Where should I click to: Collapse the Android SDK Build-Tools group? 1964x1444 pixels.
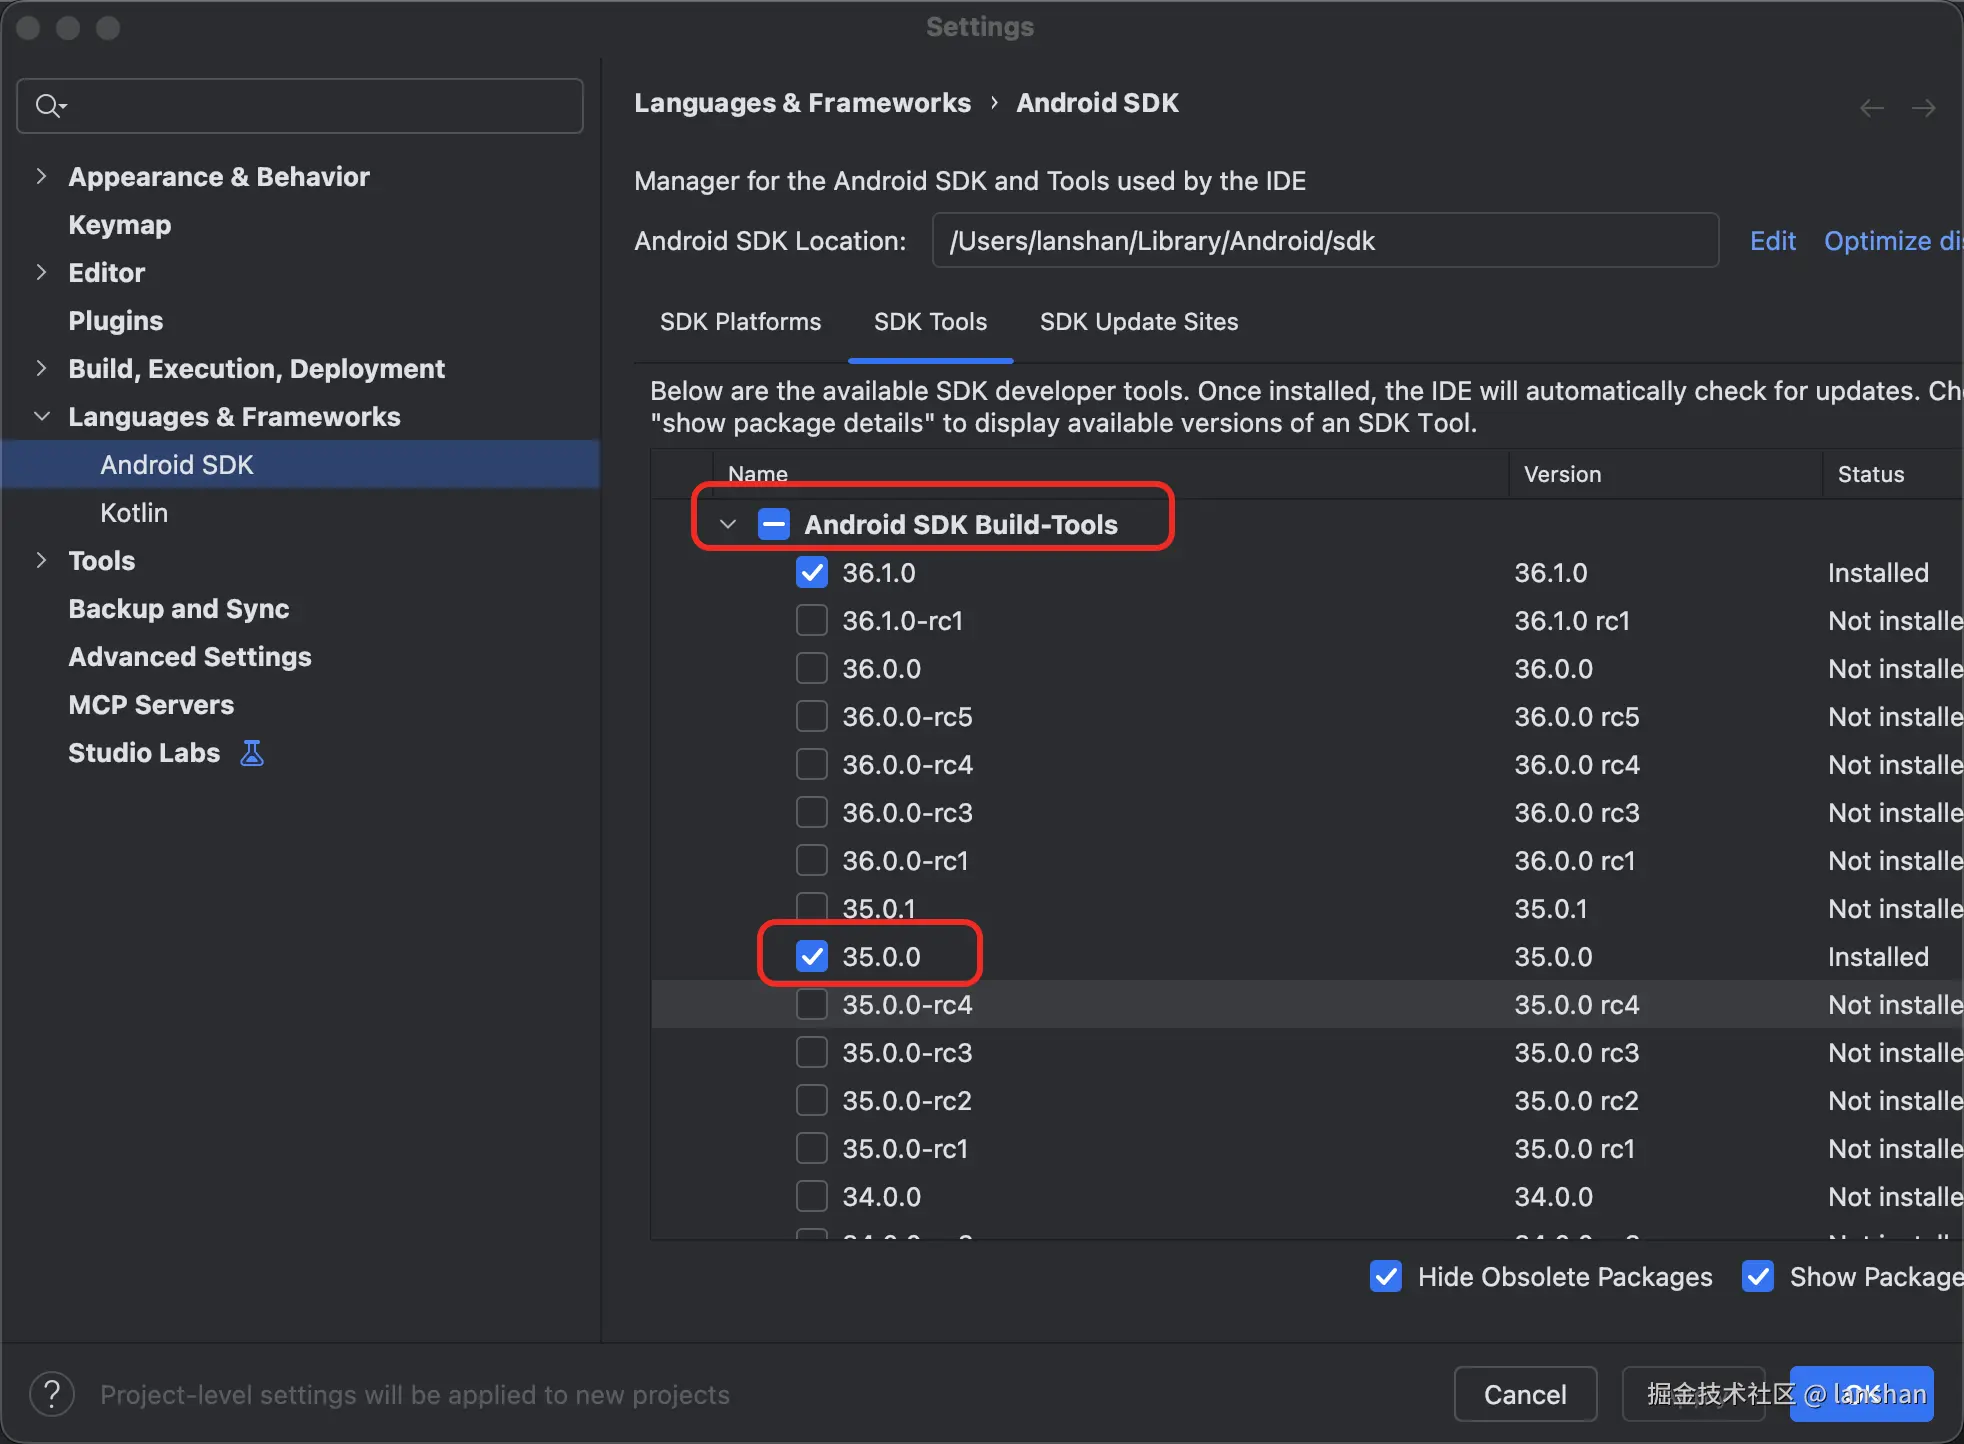728,524
